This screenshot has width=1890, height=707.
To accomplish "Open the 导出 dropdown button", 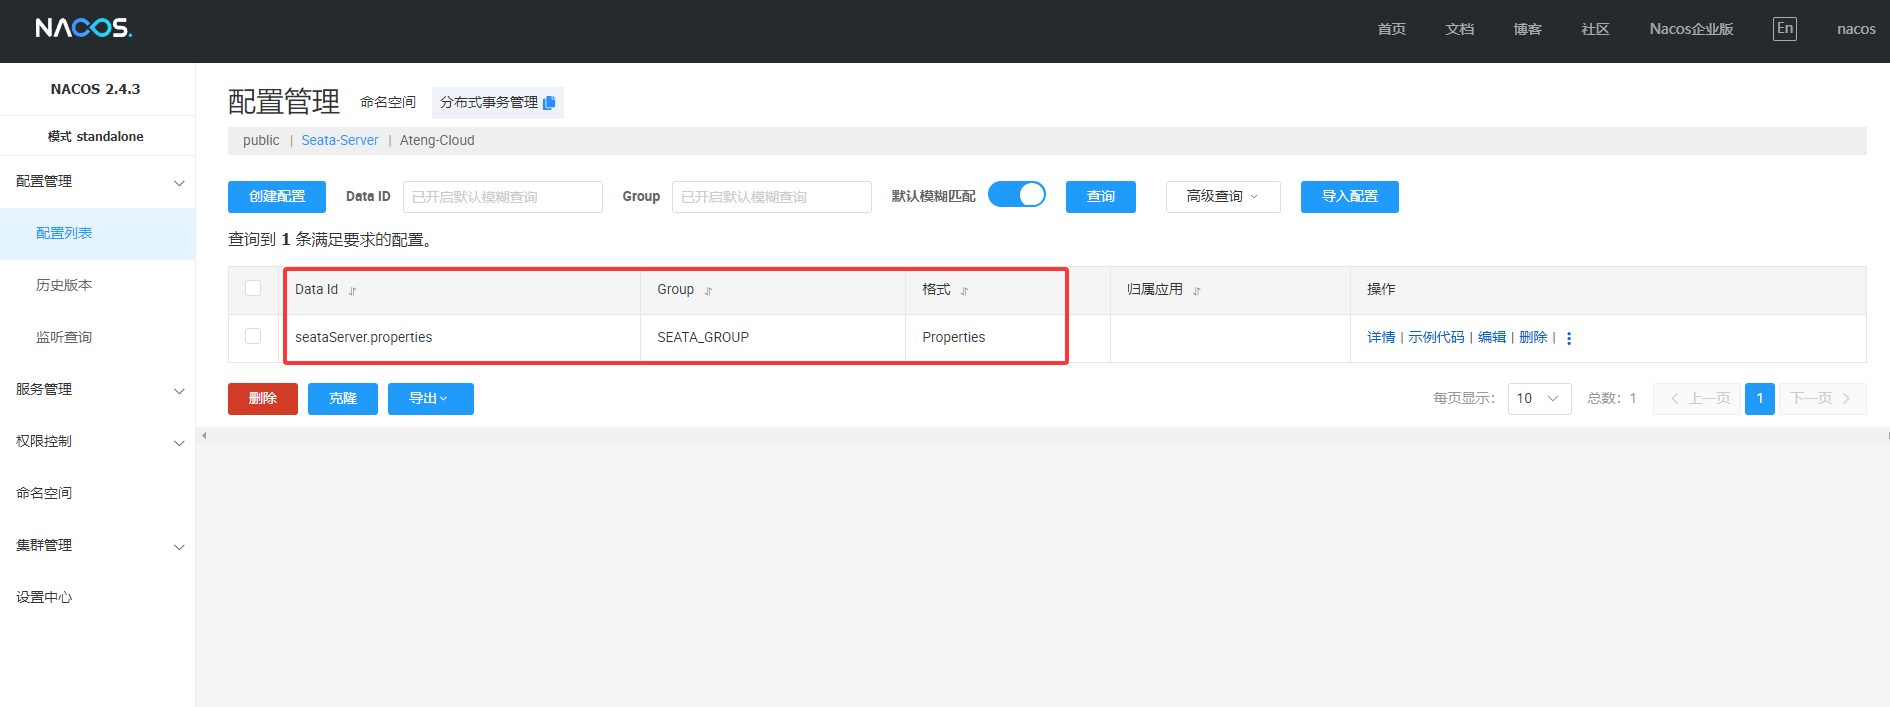I will (x=430, y=399).
